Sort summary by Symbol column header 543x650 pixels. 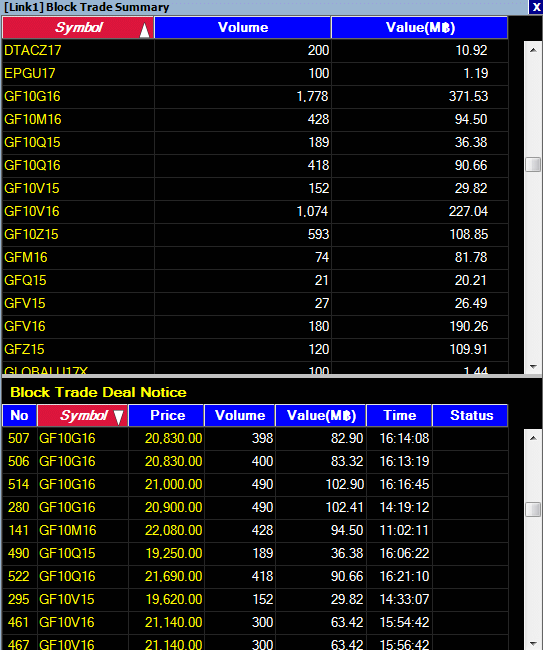(x=78, y=27)
